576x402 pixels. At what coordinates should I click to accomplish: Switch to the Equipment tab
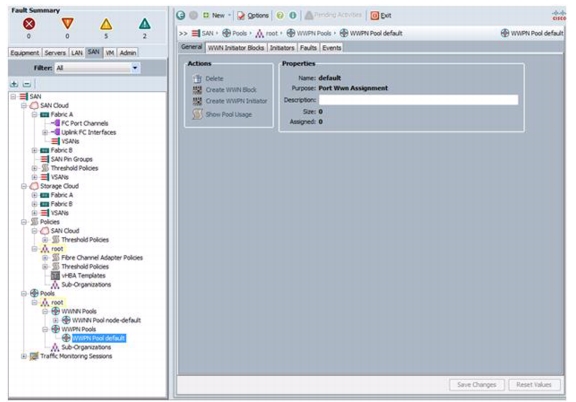[x=25, y=53]
